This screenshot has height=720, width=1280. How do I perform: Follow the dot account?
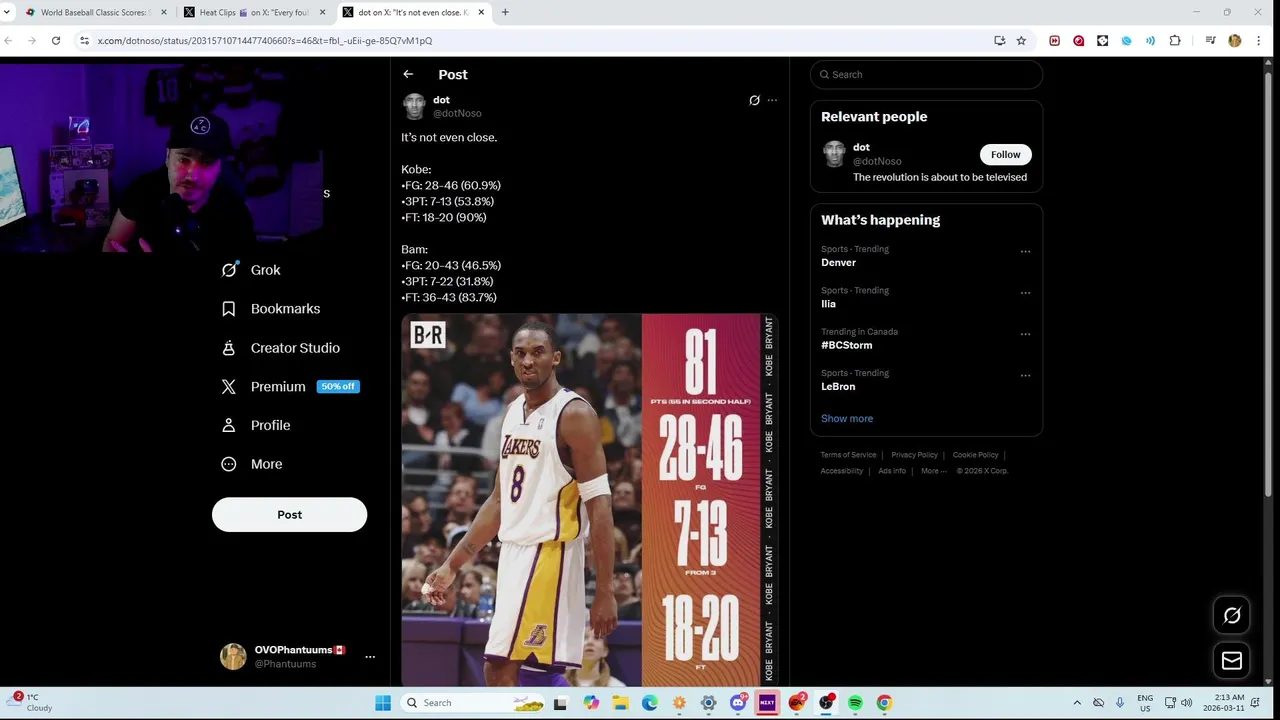click(x=1006, y=154)
